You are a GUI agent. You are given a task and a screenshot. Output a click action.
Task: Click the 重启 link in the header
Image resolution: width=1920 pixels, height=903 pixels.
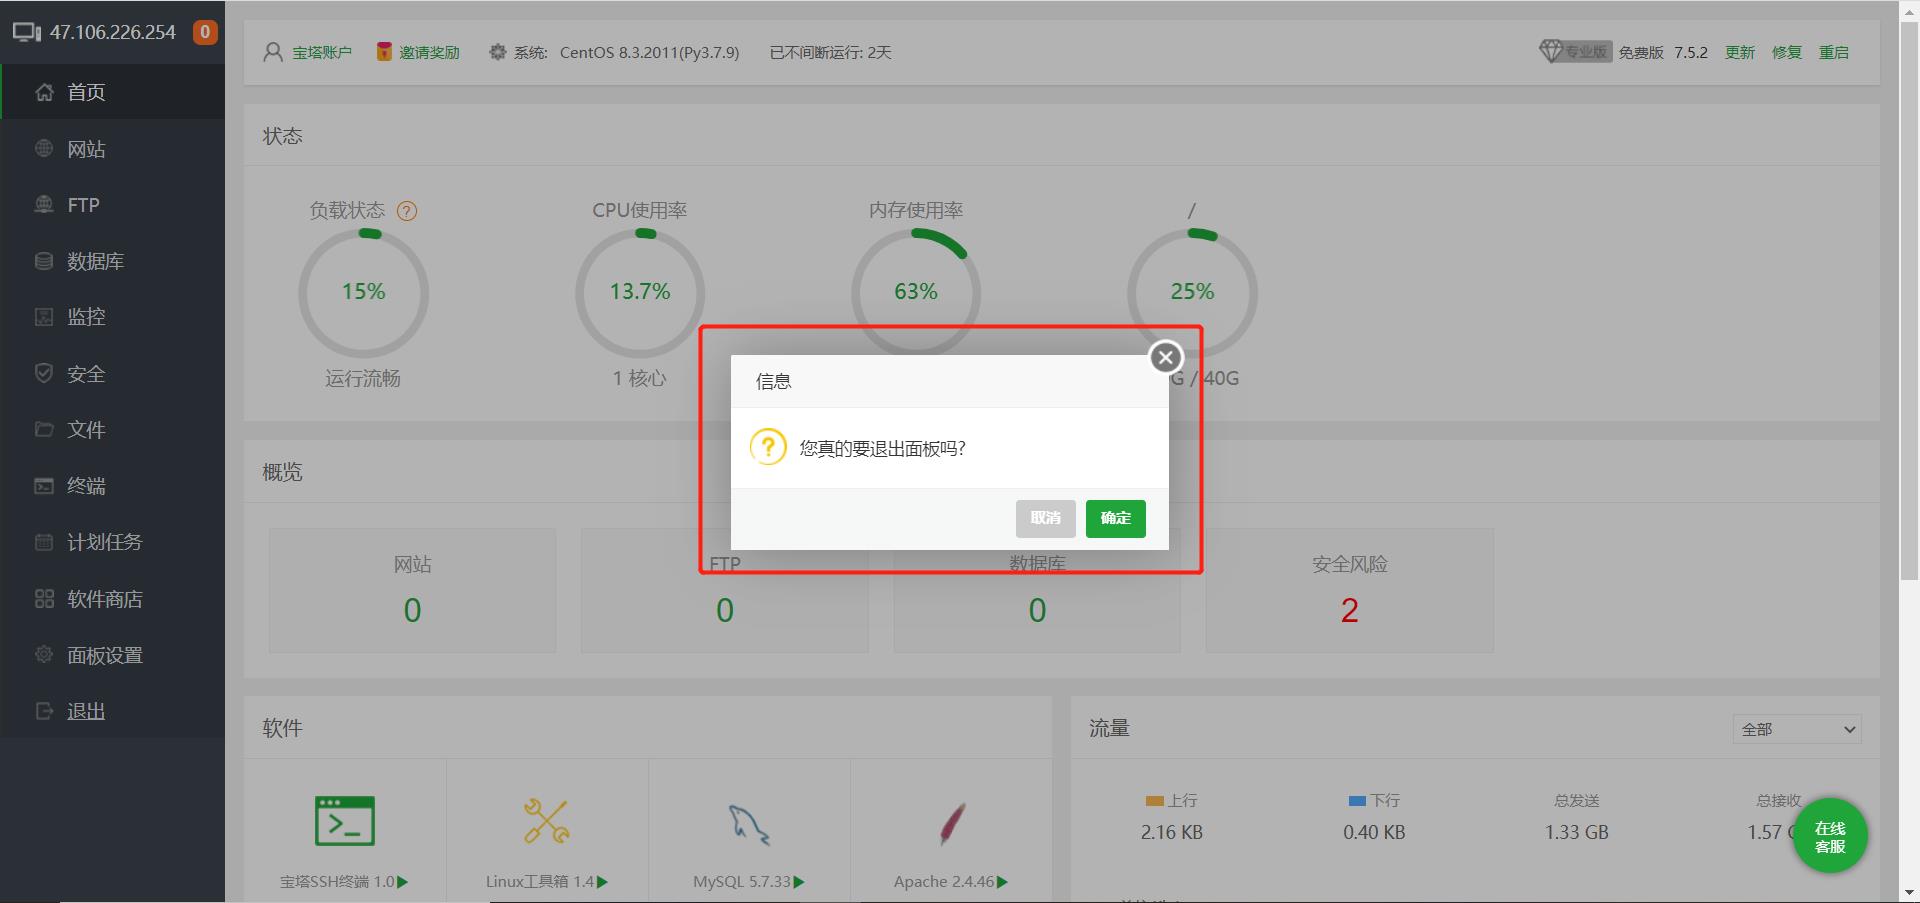pos(1834,52)
